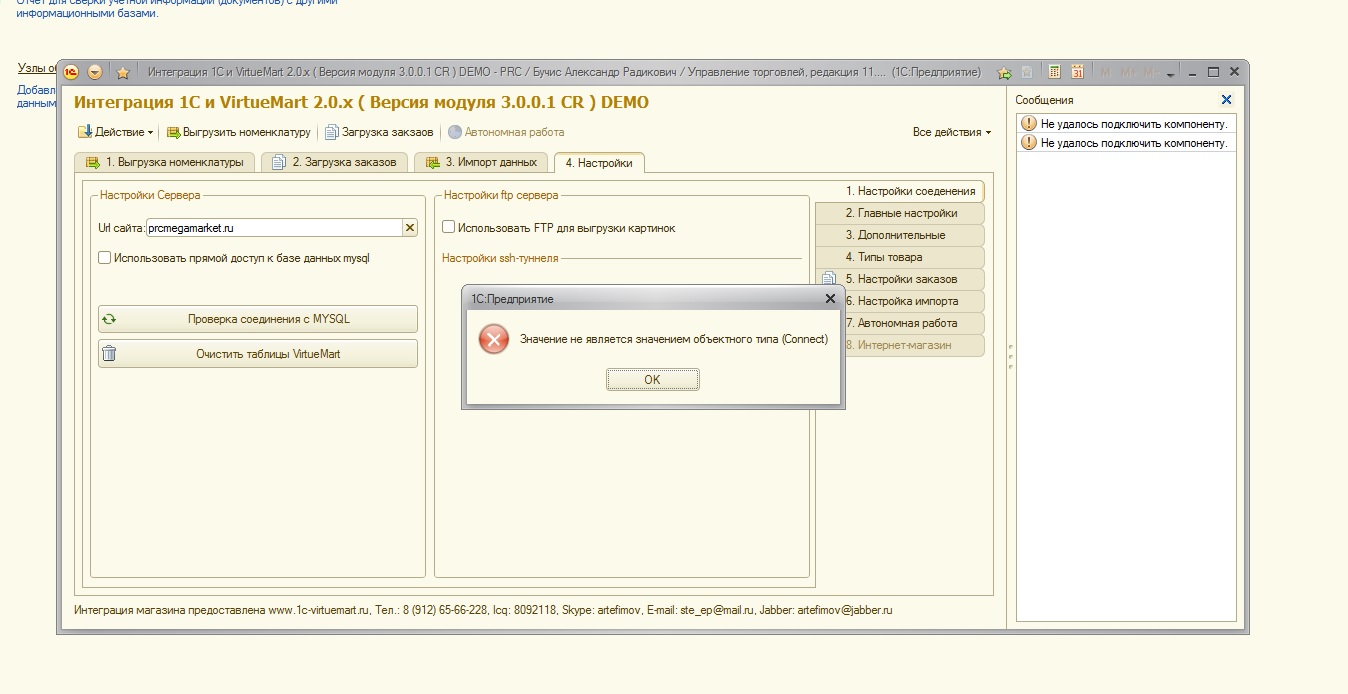This screenshot has height=694, width=1348.
Task: Confirm the error dialog with OK
Action: [652, 380]
